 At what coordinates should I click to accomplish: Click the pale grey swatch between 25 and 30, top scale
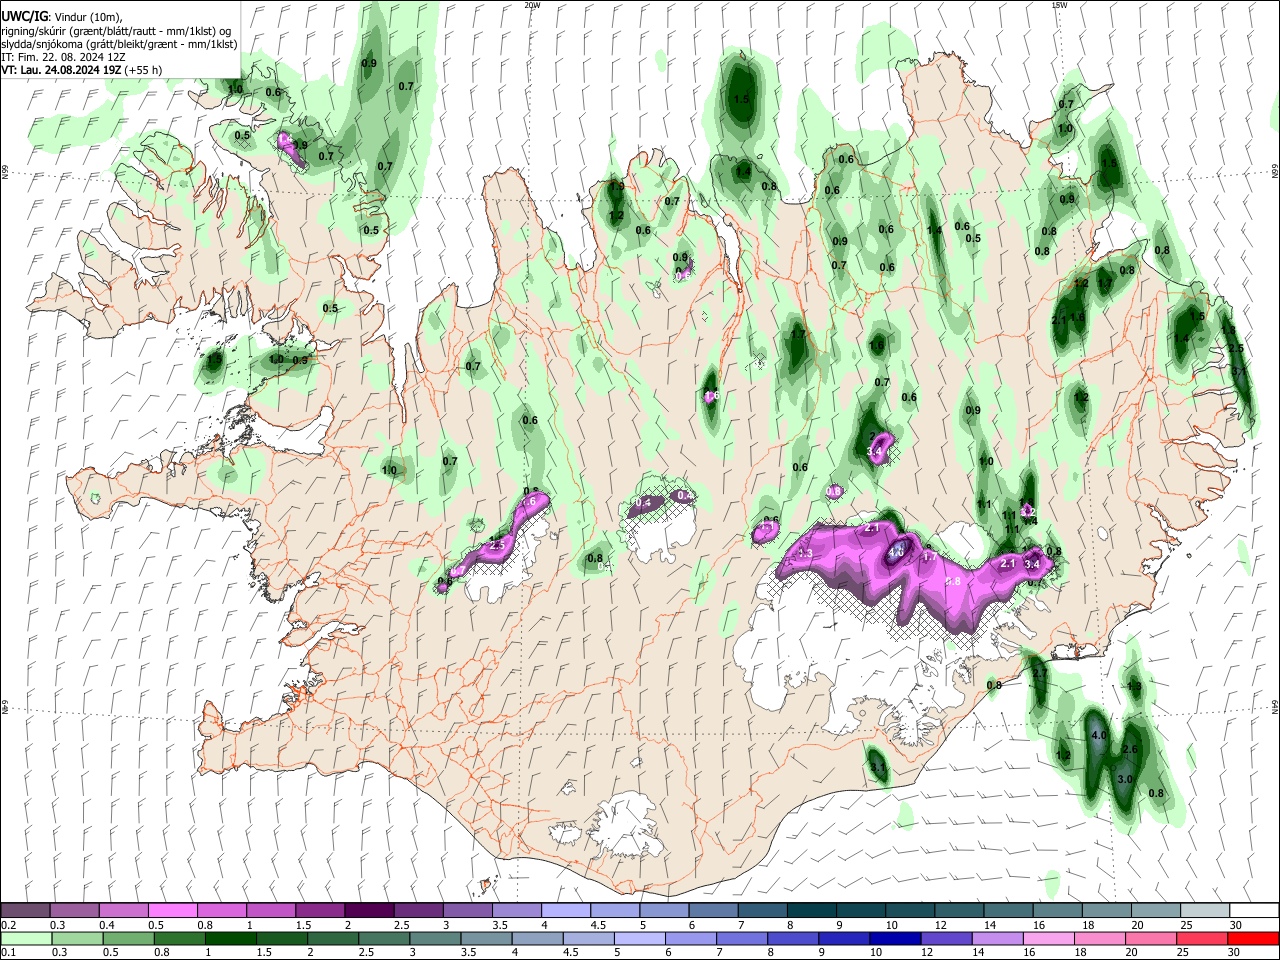1204,911
